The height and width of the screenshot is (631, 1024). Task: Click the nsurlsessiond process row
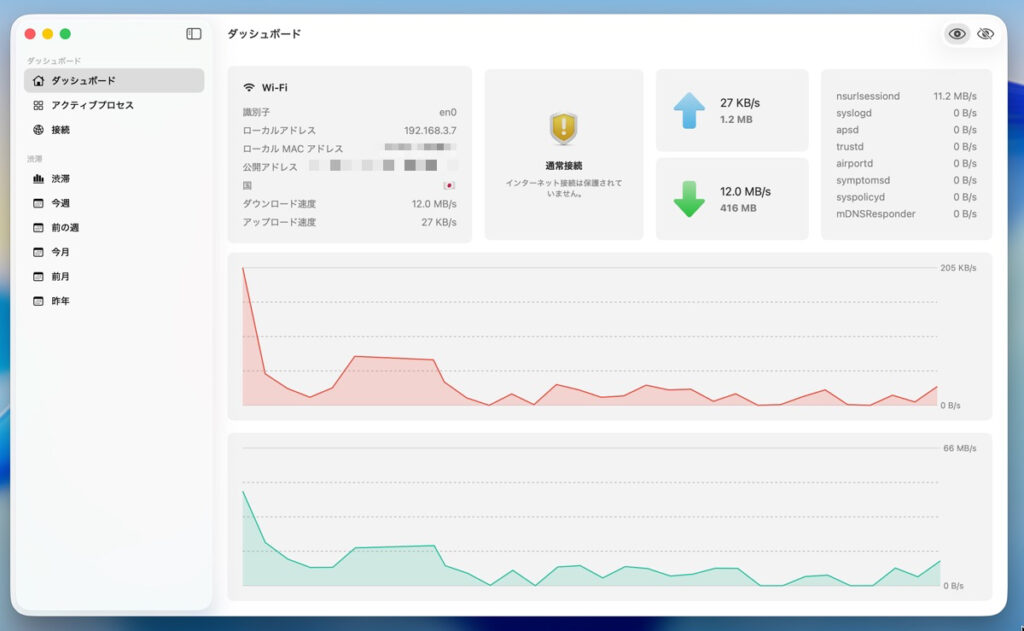pyautogui.click(x=905, y=97)
